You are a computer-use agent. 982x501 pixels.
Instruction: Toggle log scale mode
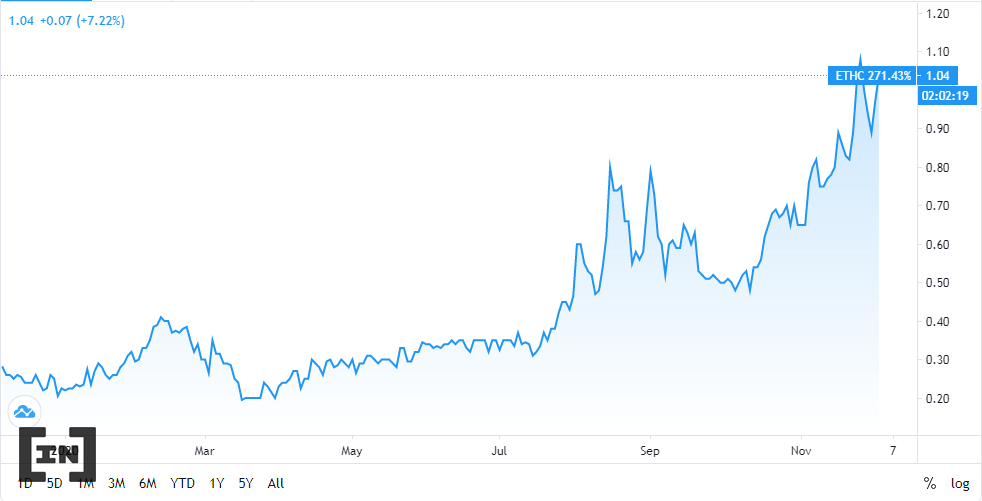(960, 483)
